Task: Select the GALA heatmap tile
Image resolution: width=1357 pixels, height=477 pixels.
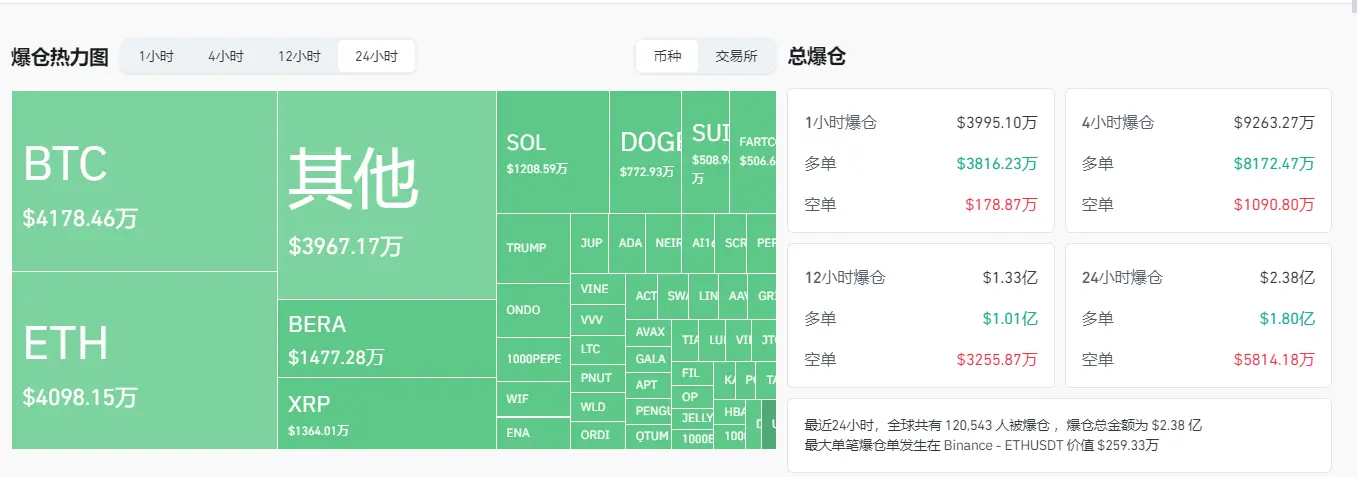Action: [x=648, y=359]
